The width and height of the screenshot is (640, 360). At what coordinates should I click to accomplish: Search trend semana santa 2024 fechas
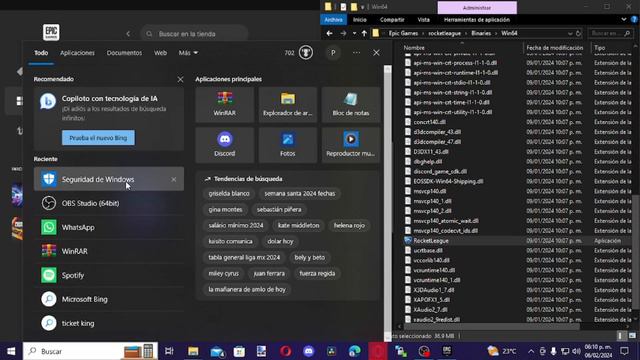click(x=300, y=193)
